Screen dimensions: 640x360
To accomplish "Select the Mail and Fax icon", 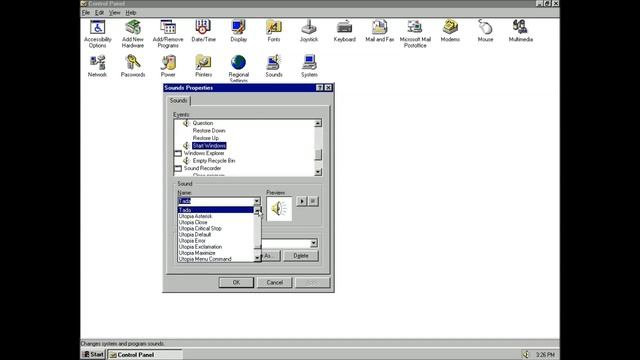I will (380, 31).
